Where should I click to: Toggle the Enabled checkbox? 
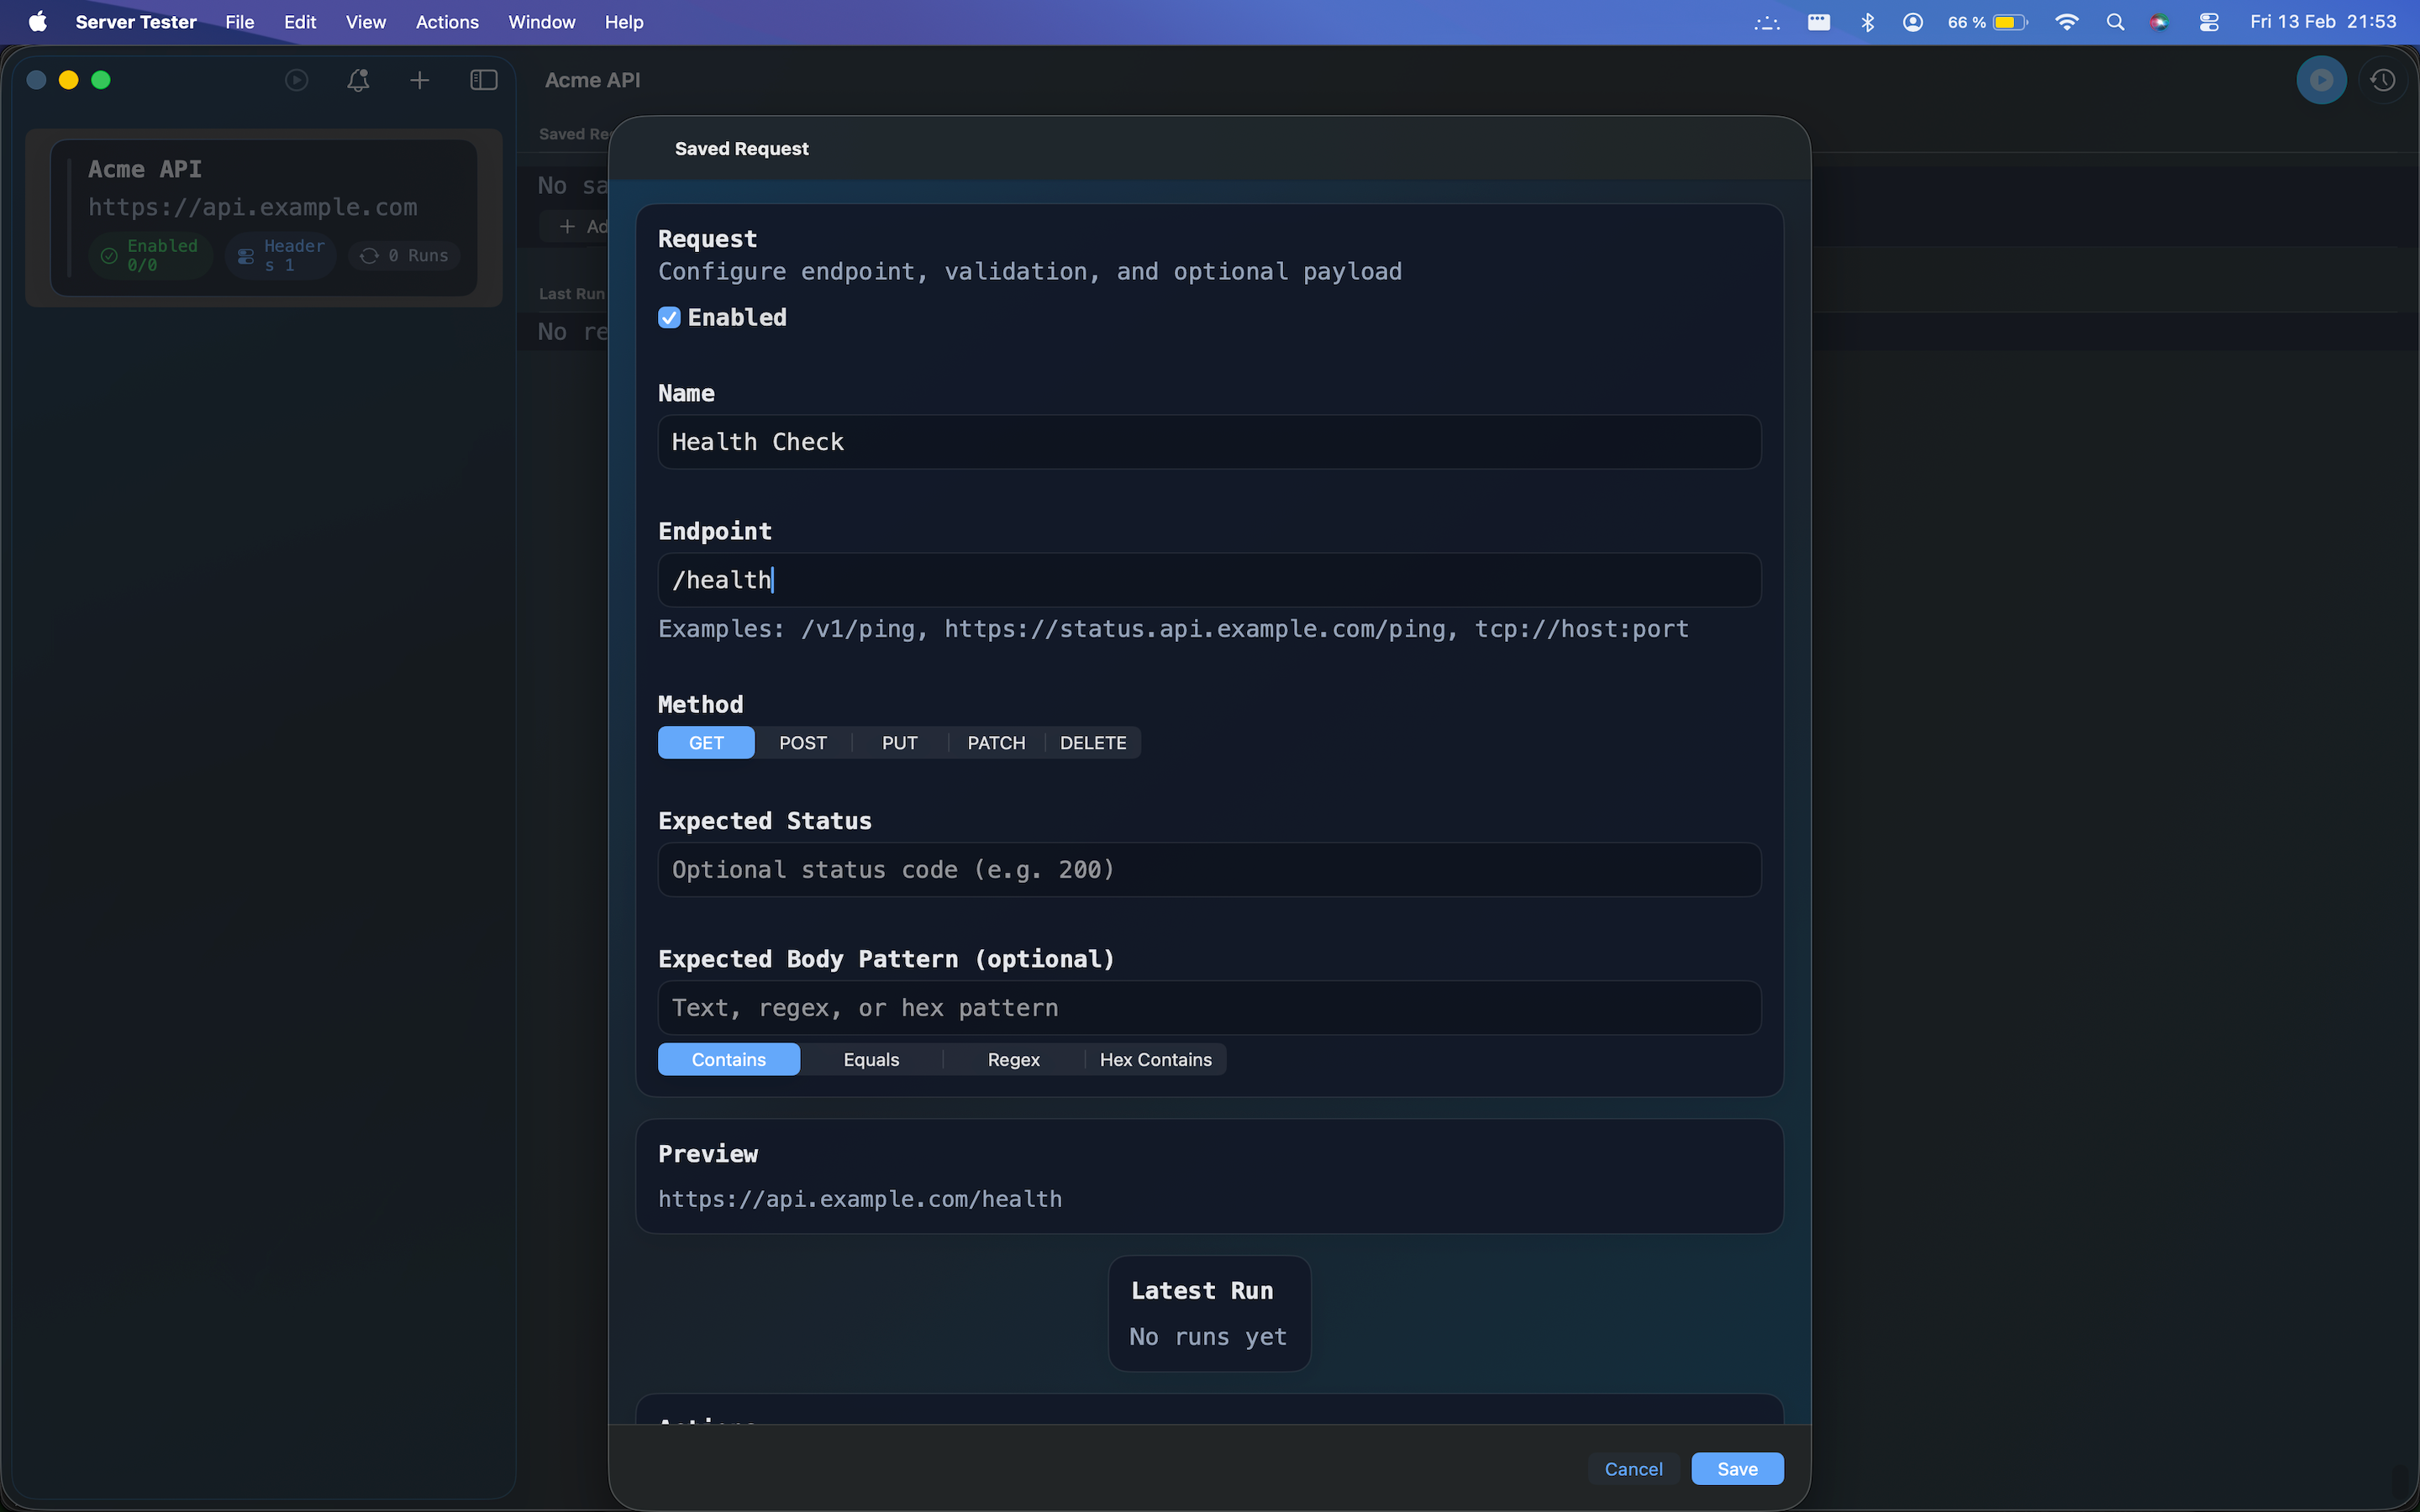pos(669,318)
